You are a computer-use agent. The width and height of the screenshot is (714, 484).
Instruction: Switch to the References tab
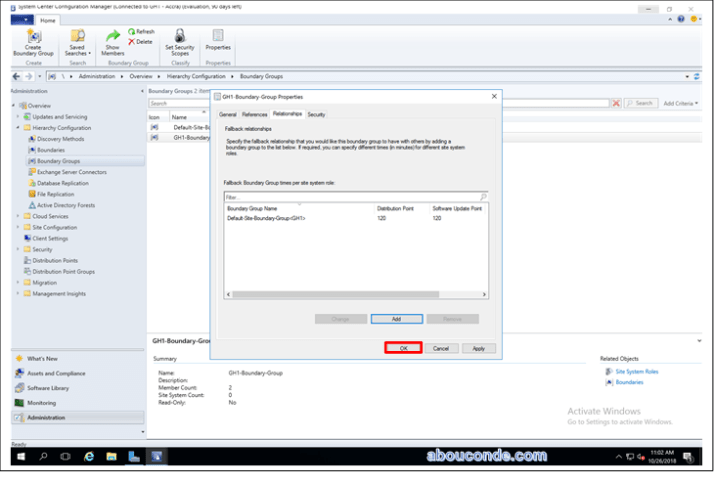pos(254,115)
